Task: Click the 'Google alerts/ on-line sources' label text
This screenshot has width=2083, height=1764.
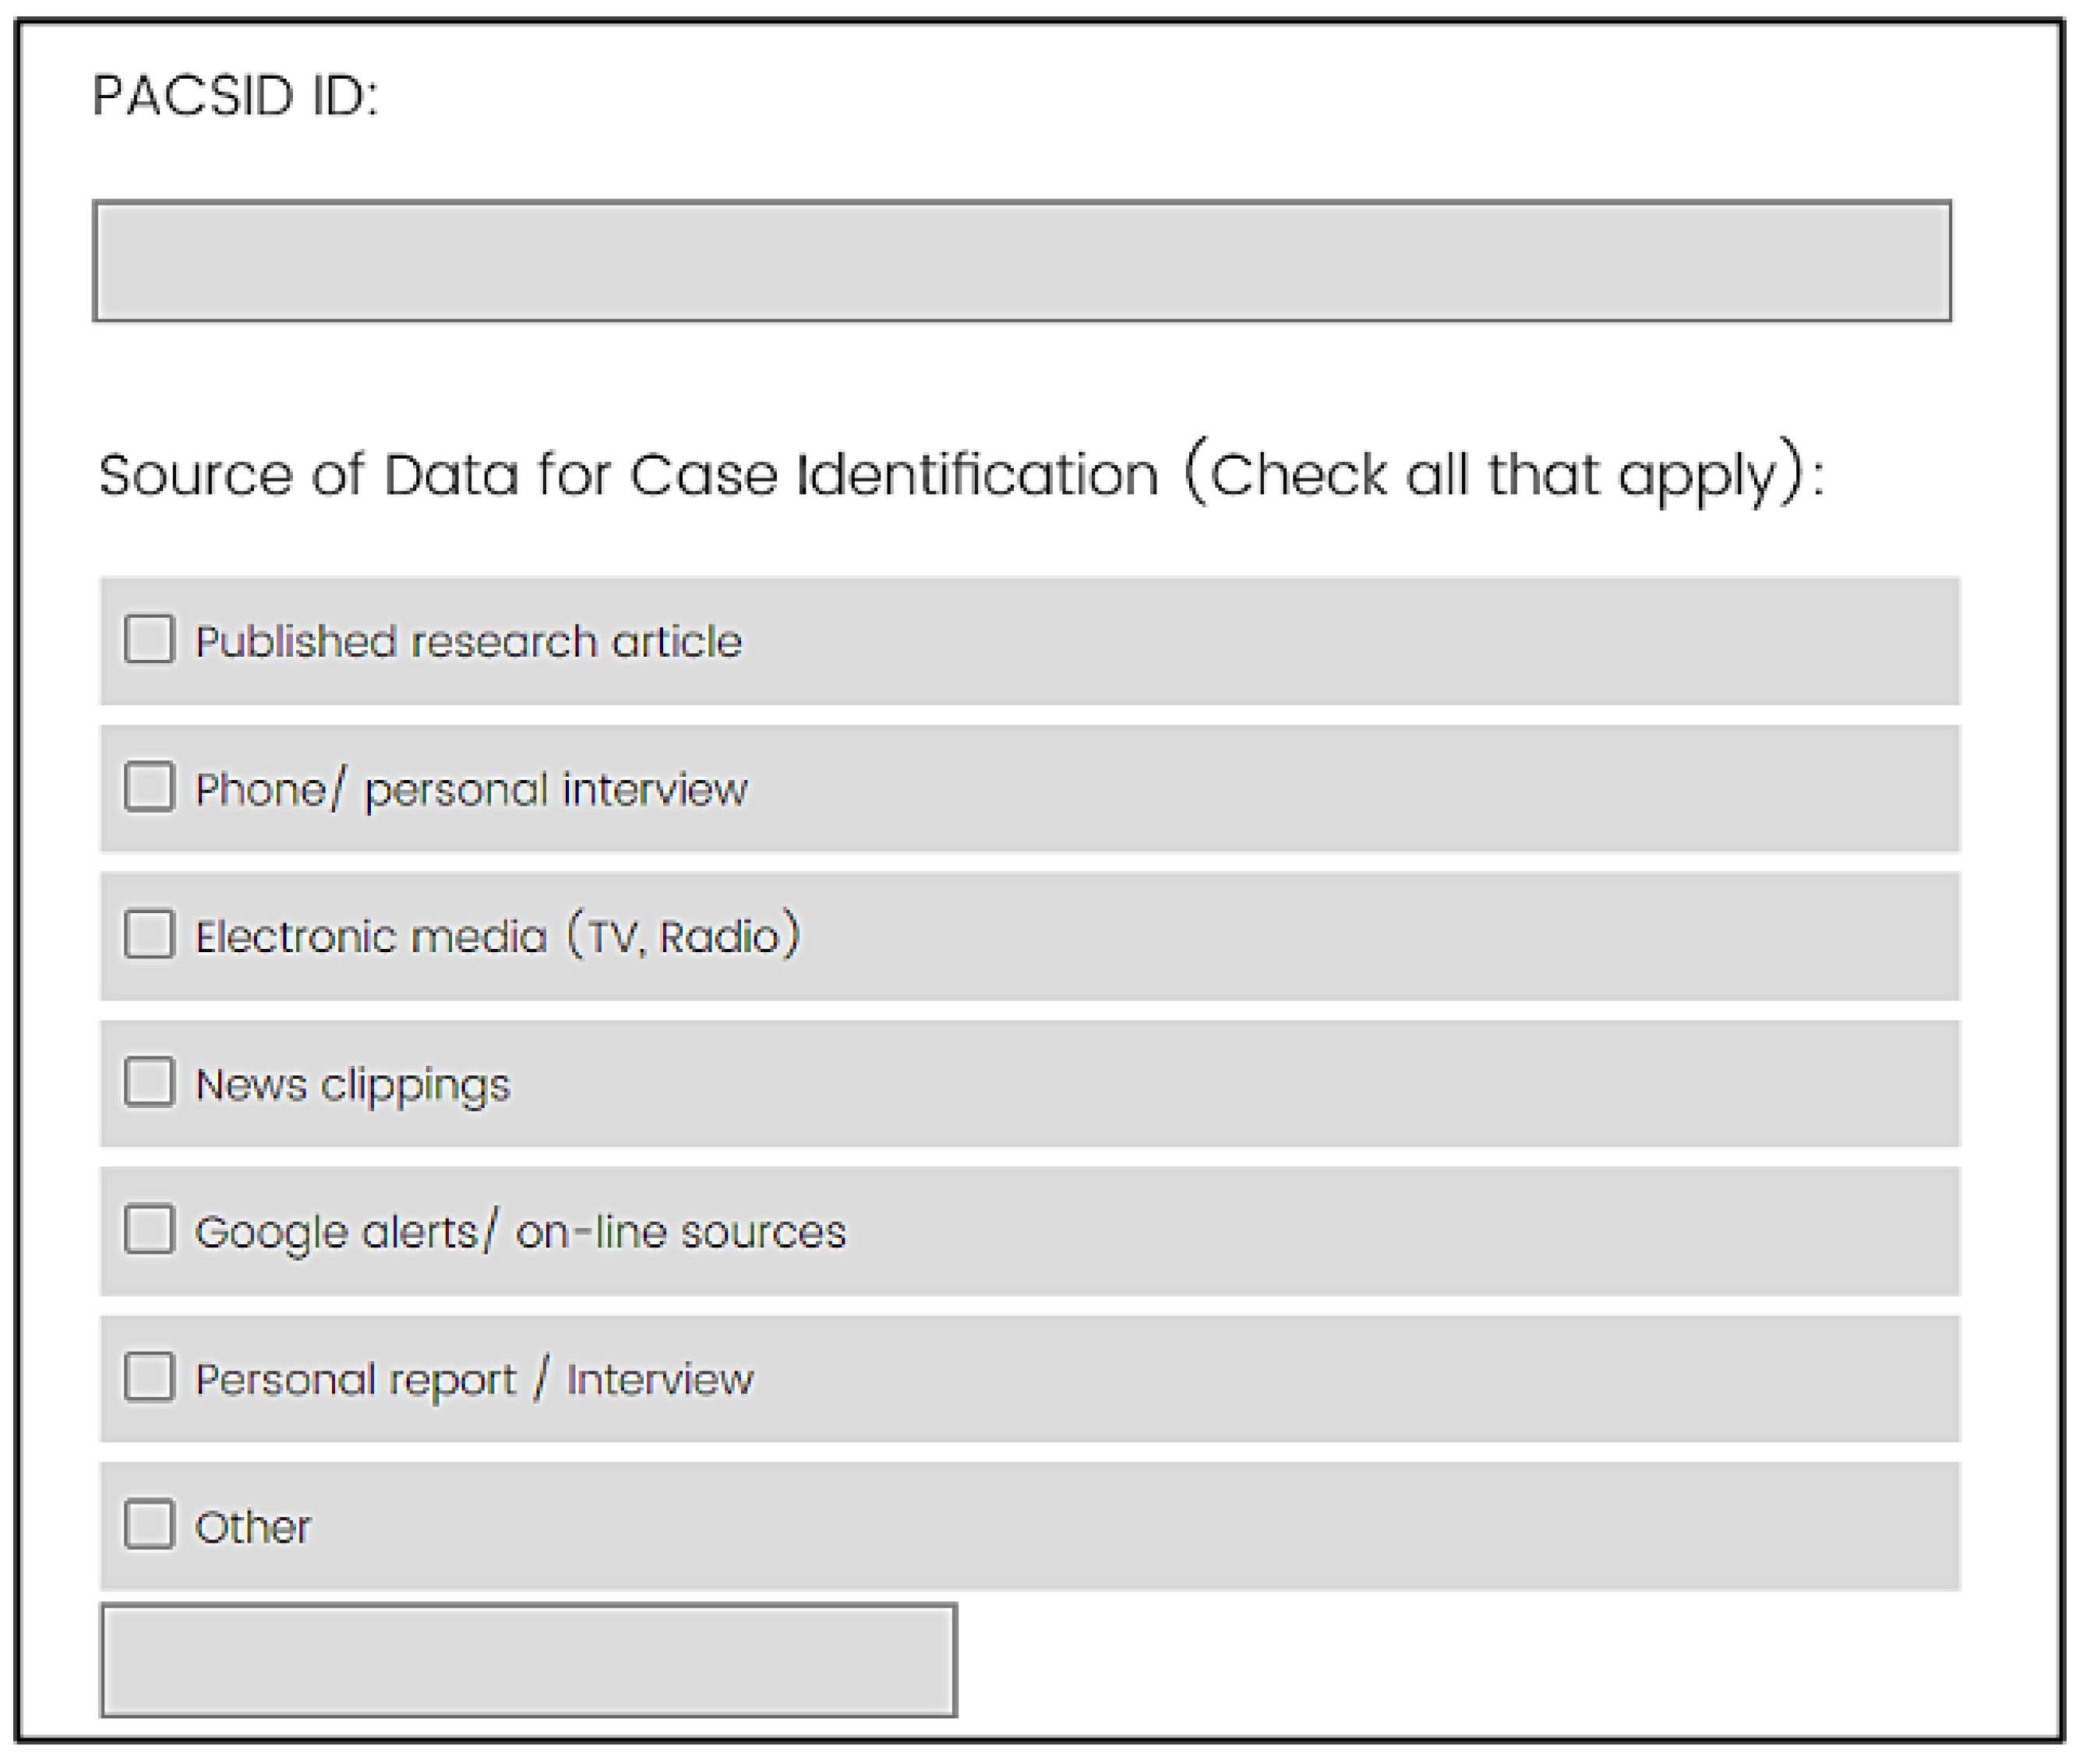Action: click(520, 1232)
